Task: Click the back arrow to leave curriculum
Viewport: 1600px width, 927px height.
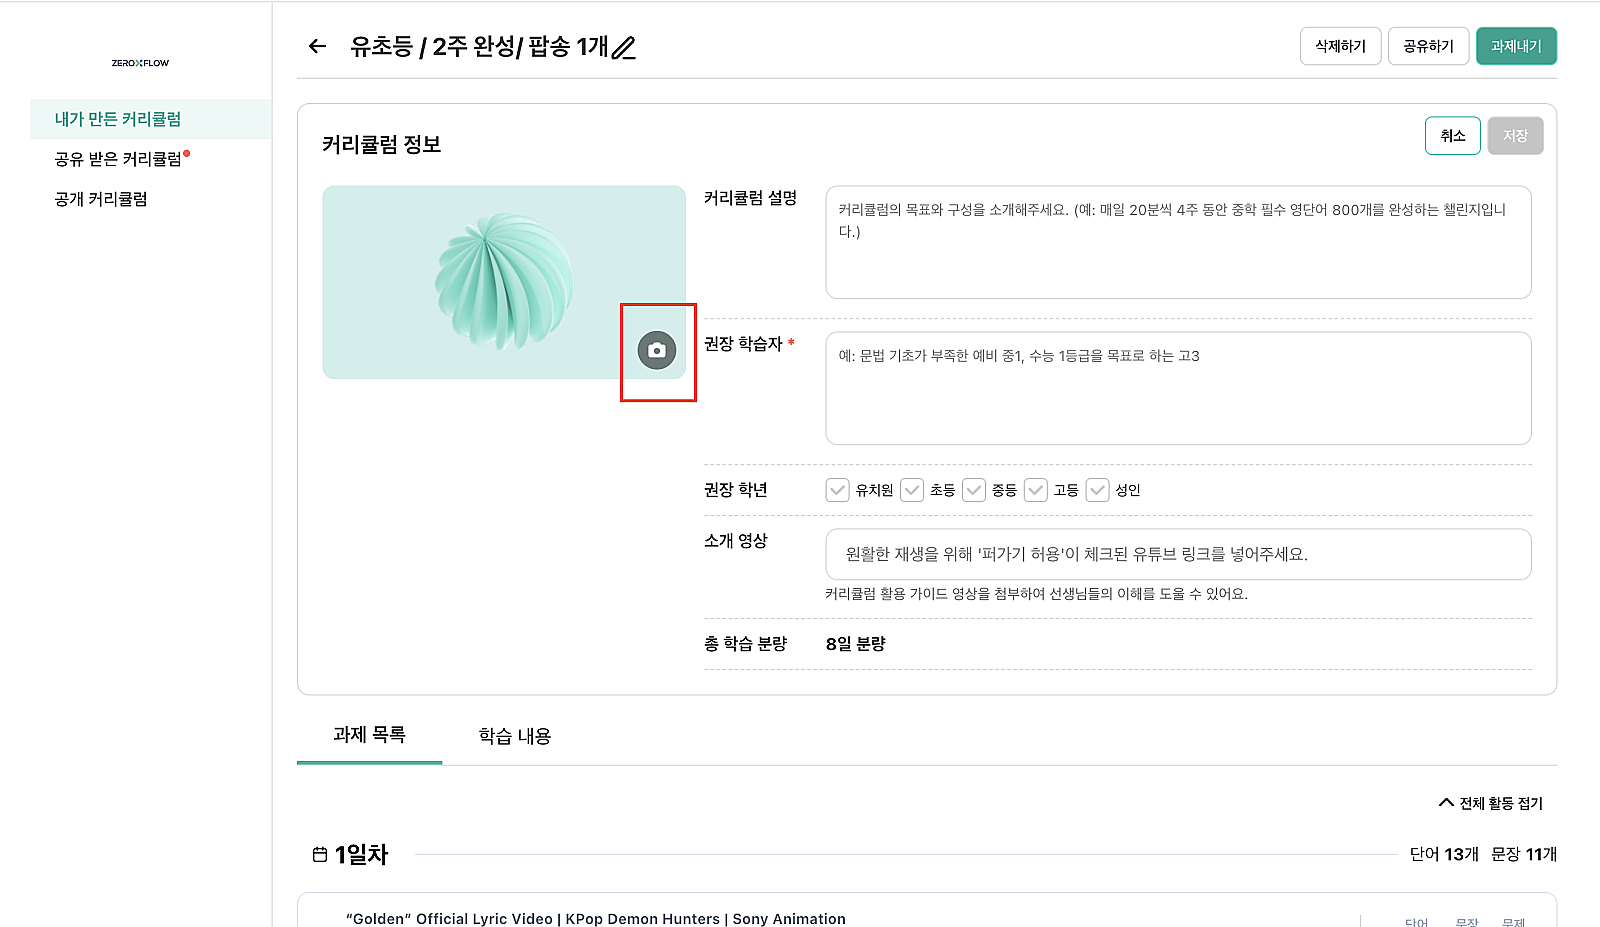Action: (x=316, y=46)
